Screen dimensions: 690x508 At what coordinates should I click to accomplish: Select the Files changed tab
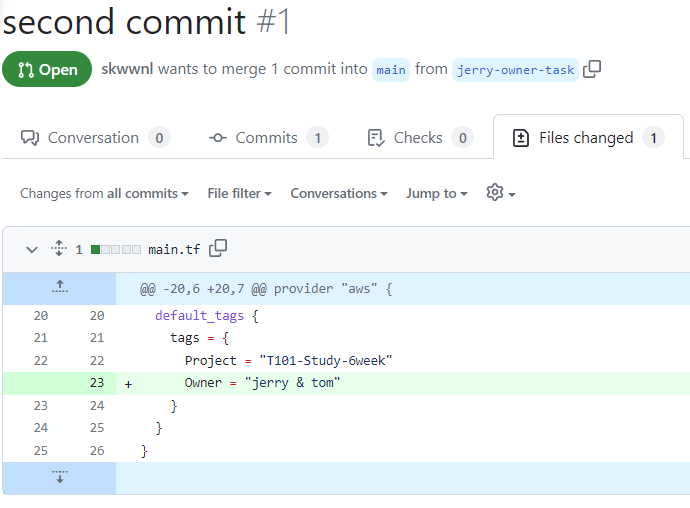point(588,138)
